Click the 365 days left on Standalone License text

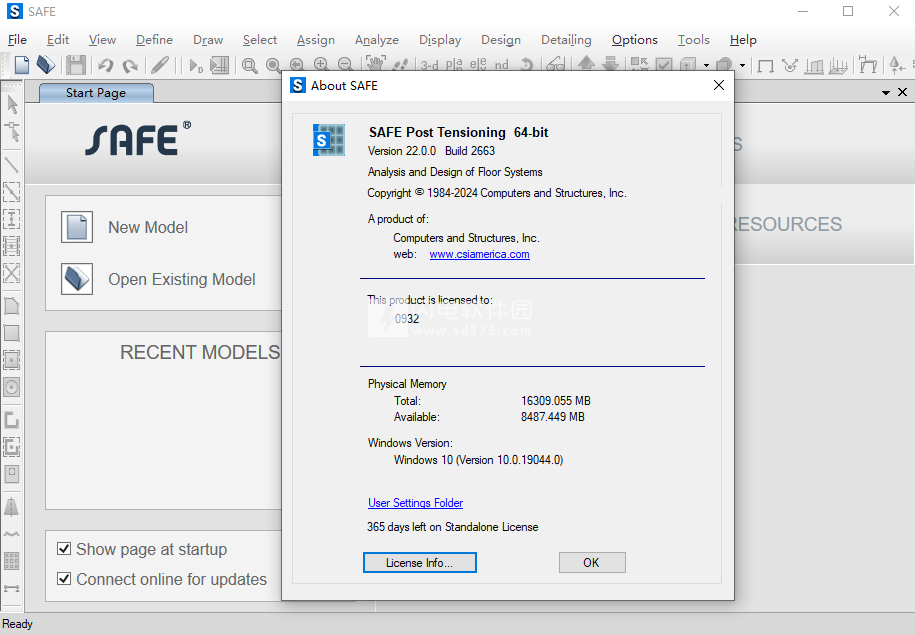point(452,527)
